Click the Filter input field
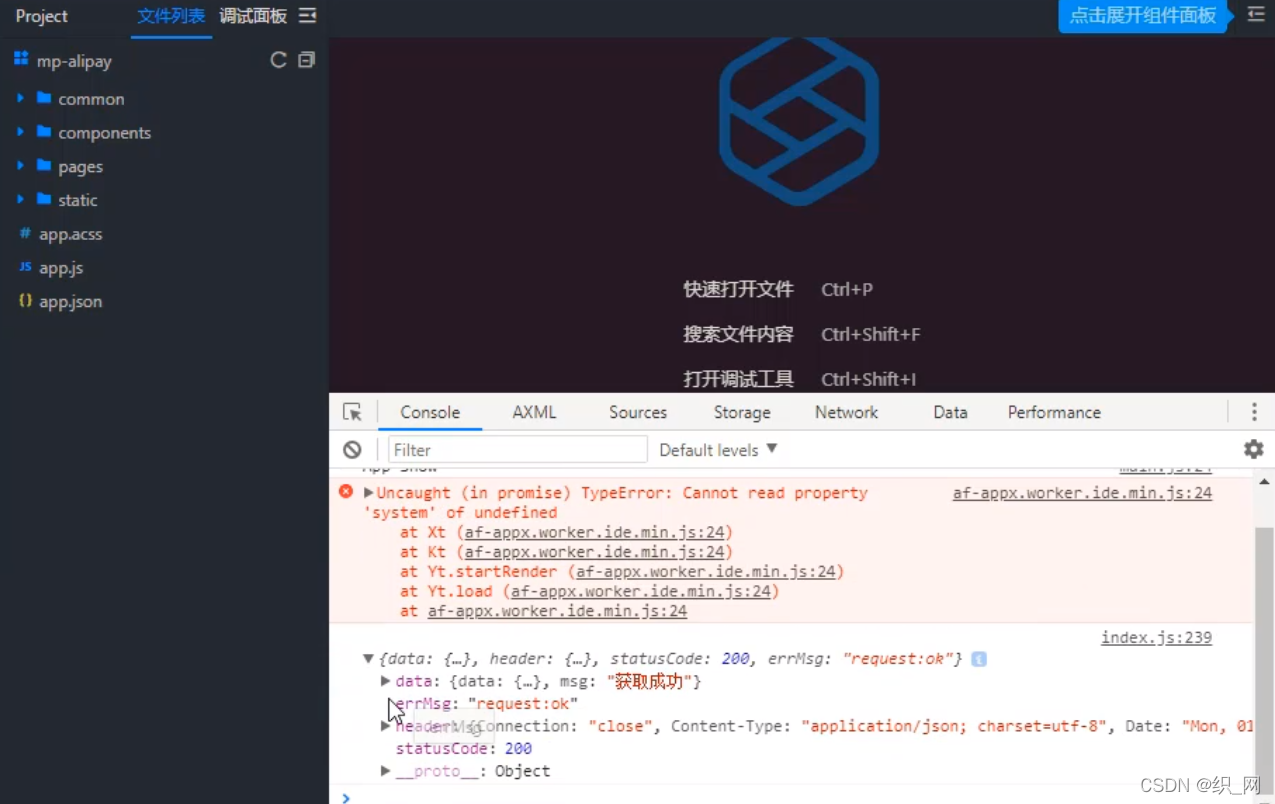 coord(518,450)
